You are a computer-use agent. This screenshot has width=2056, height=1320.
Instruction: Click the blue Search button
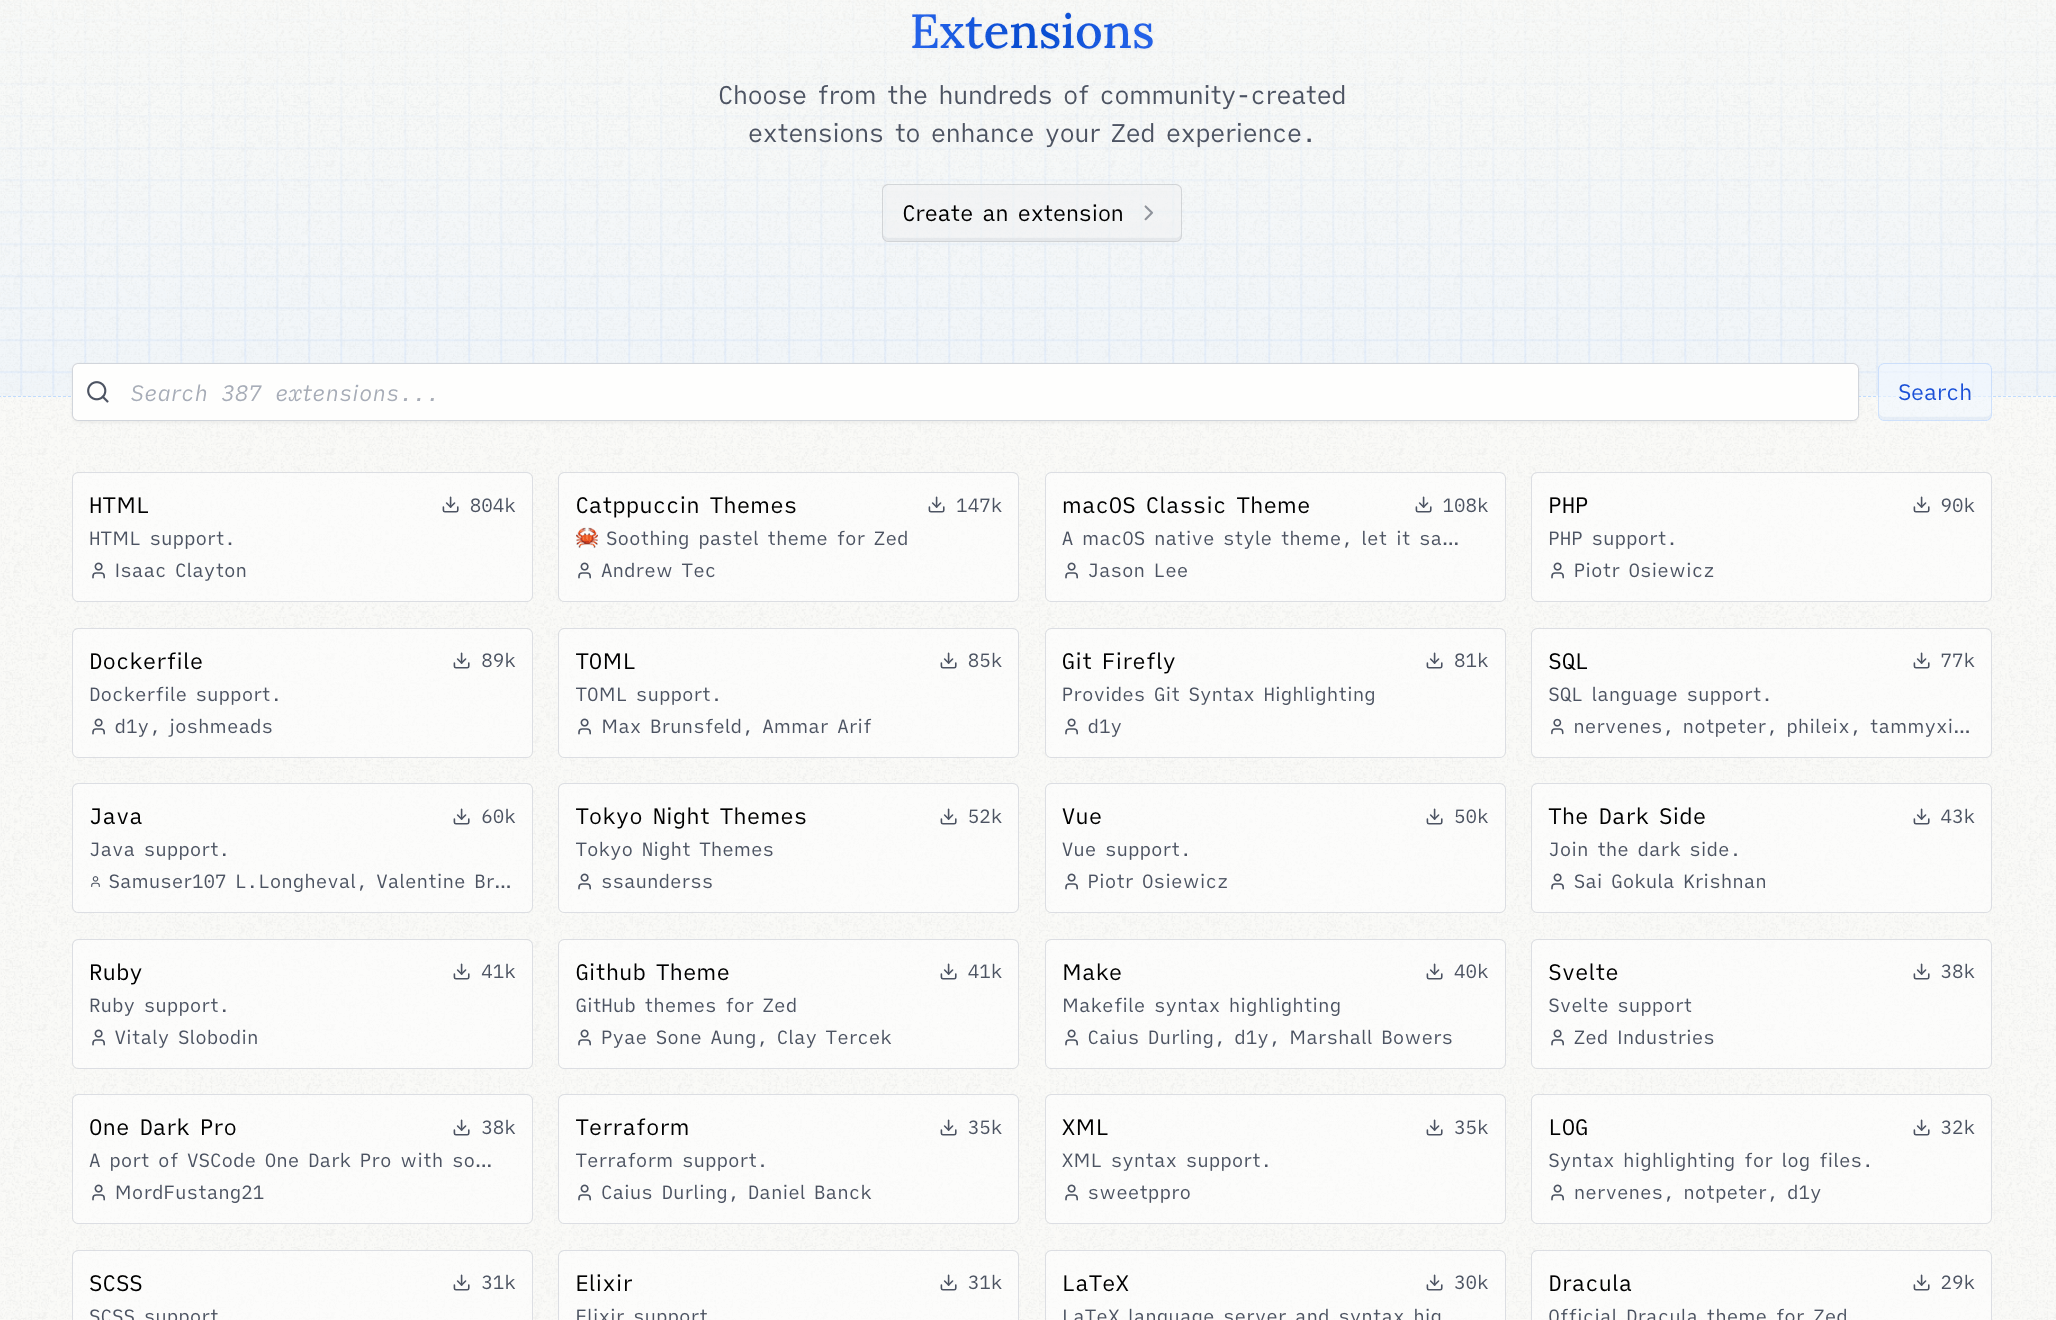(x=1934, y=392)
